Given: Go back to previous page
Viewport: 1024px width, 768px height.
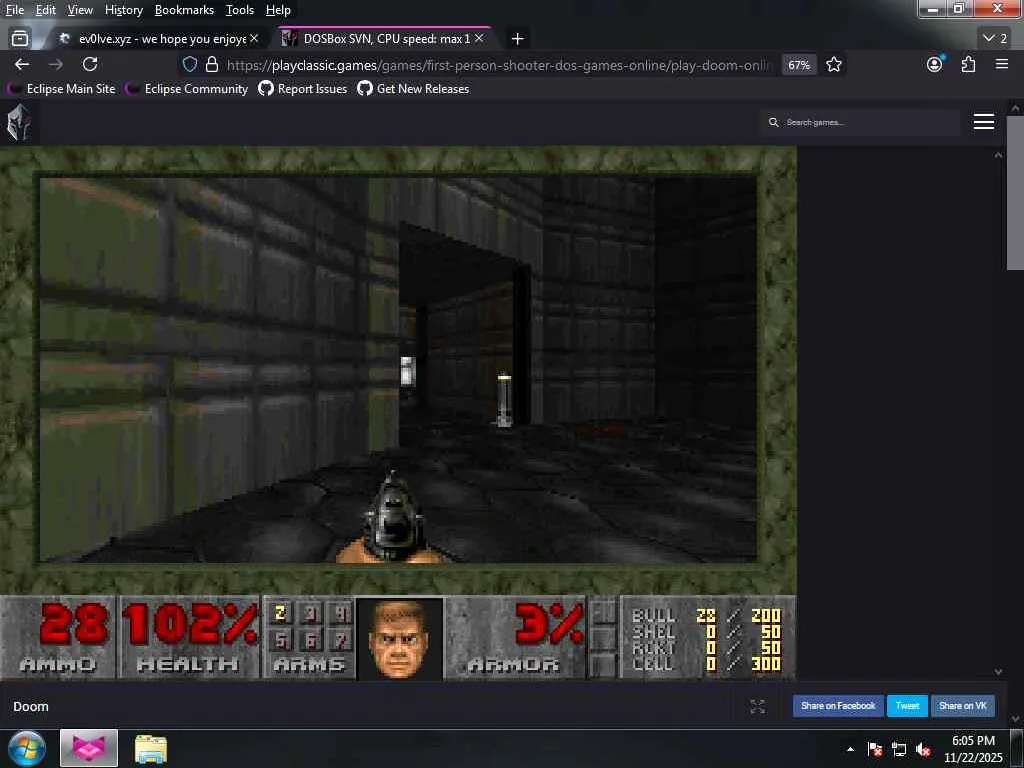Looking at the screenshot, I should 22,64.
